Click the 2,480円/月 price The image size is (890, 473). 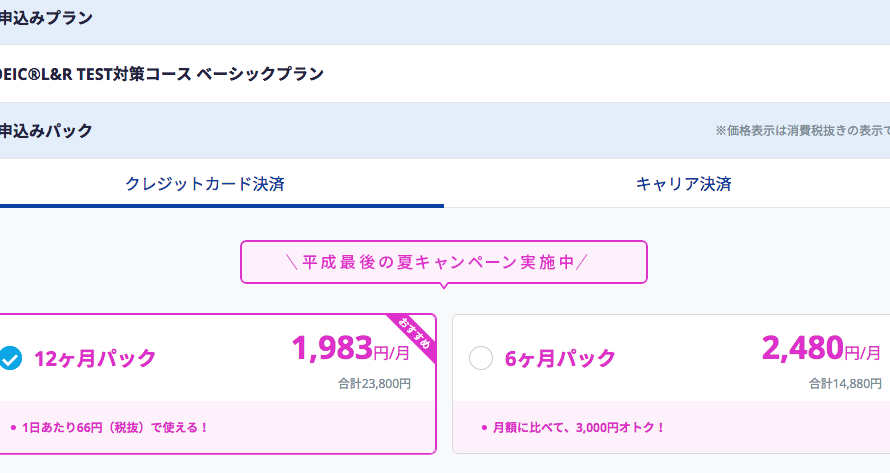click(x=821, y=348)
